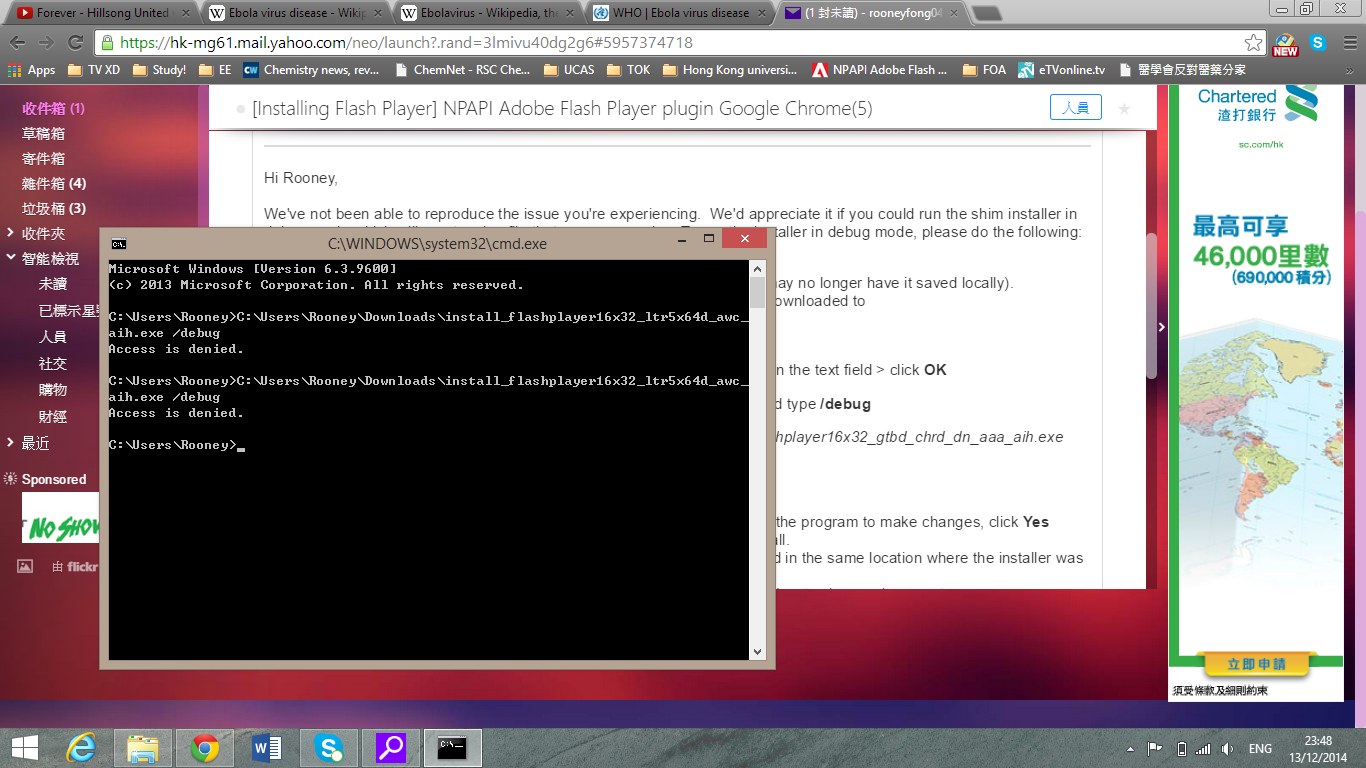
Task: Click the Skype extension icon in Chrome's toolbar
Action: [x=1318, y=43]
